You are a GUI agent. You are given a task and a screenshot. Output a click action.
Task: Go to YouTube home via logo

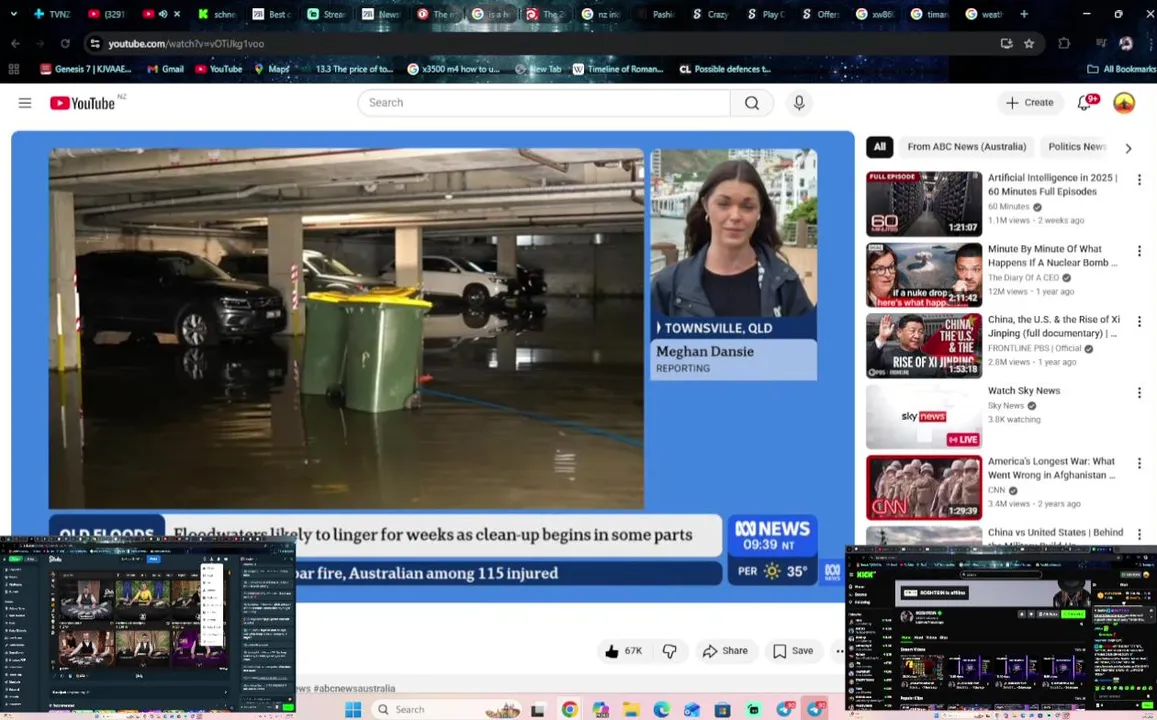tap(83, 103)
